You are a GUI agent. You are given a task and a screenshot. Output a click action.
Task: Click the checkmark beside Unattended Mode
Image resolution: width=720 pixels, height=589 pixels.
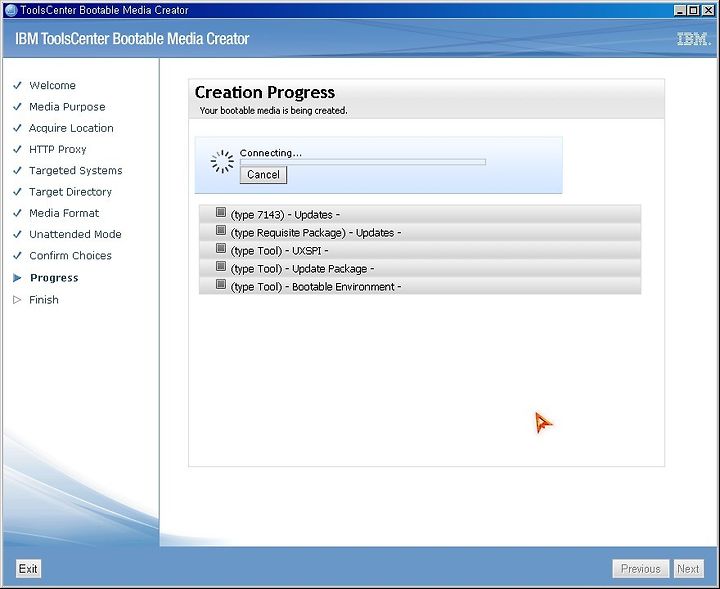(17, 234)
